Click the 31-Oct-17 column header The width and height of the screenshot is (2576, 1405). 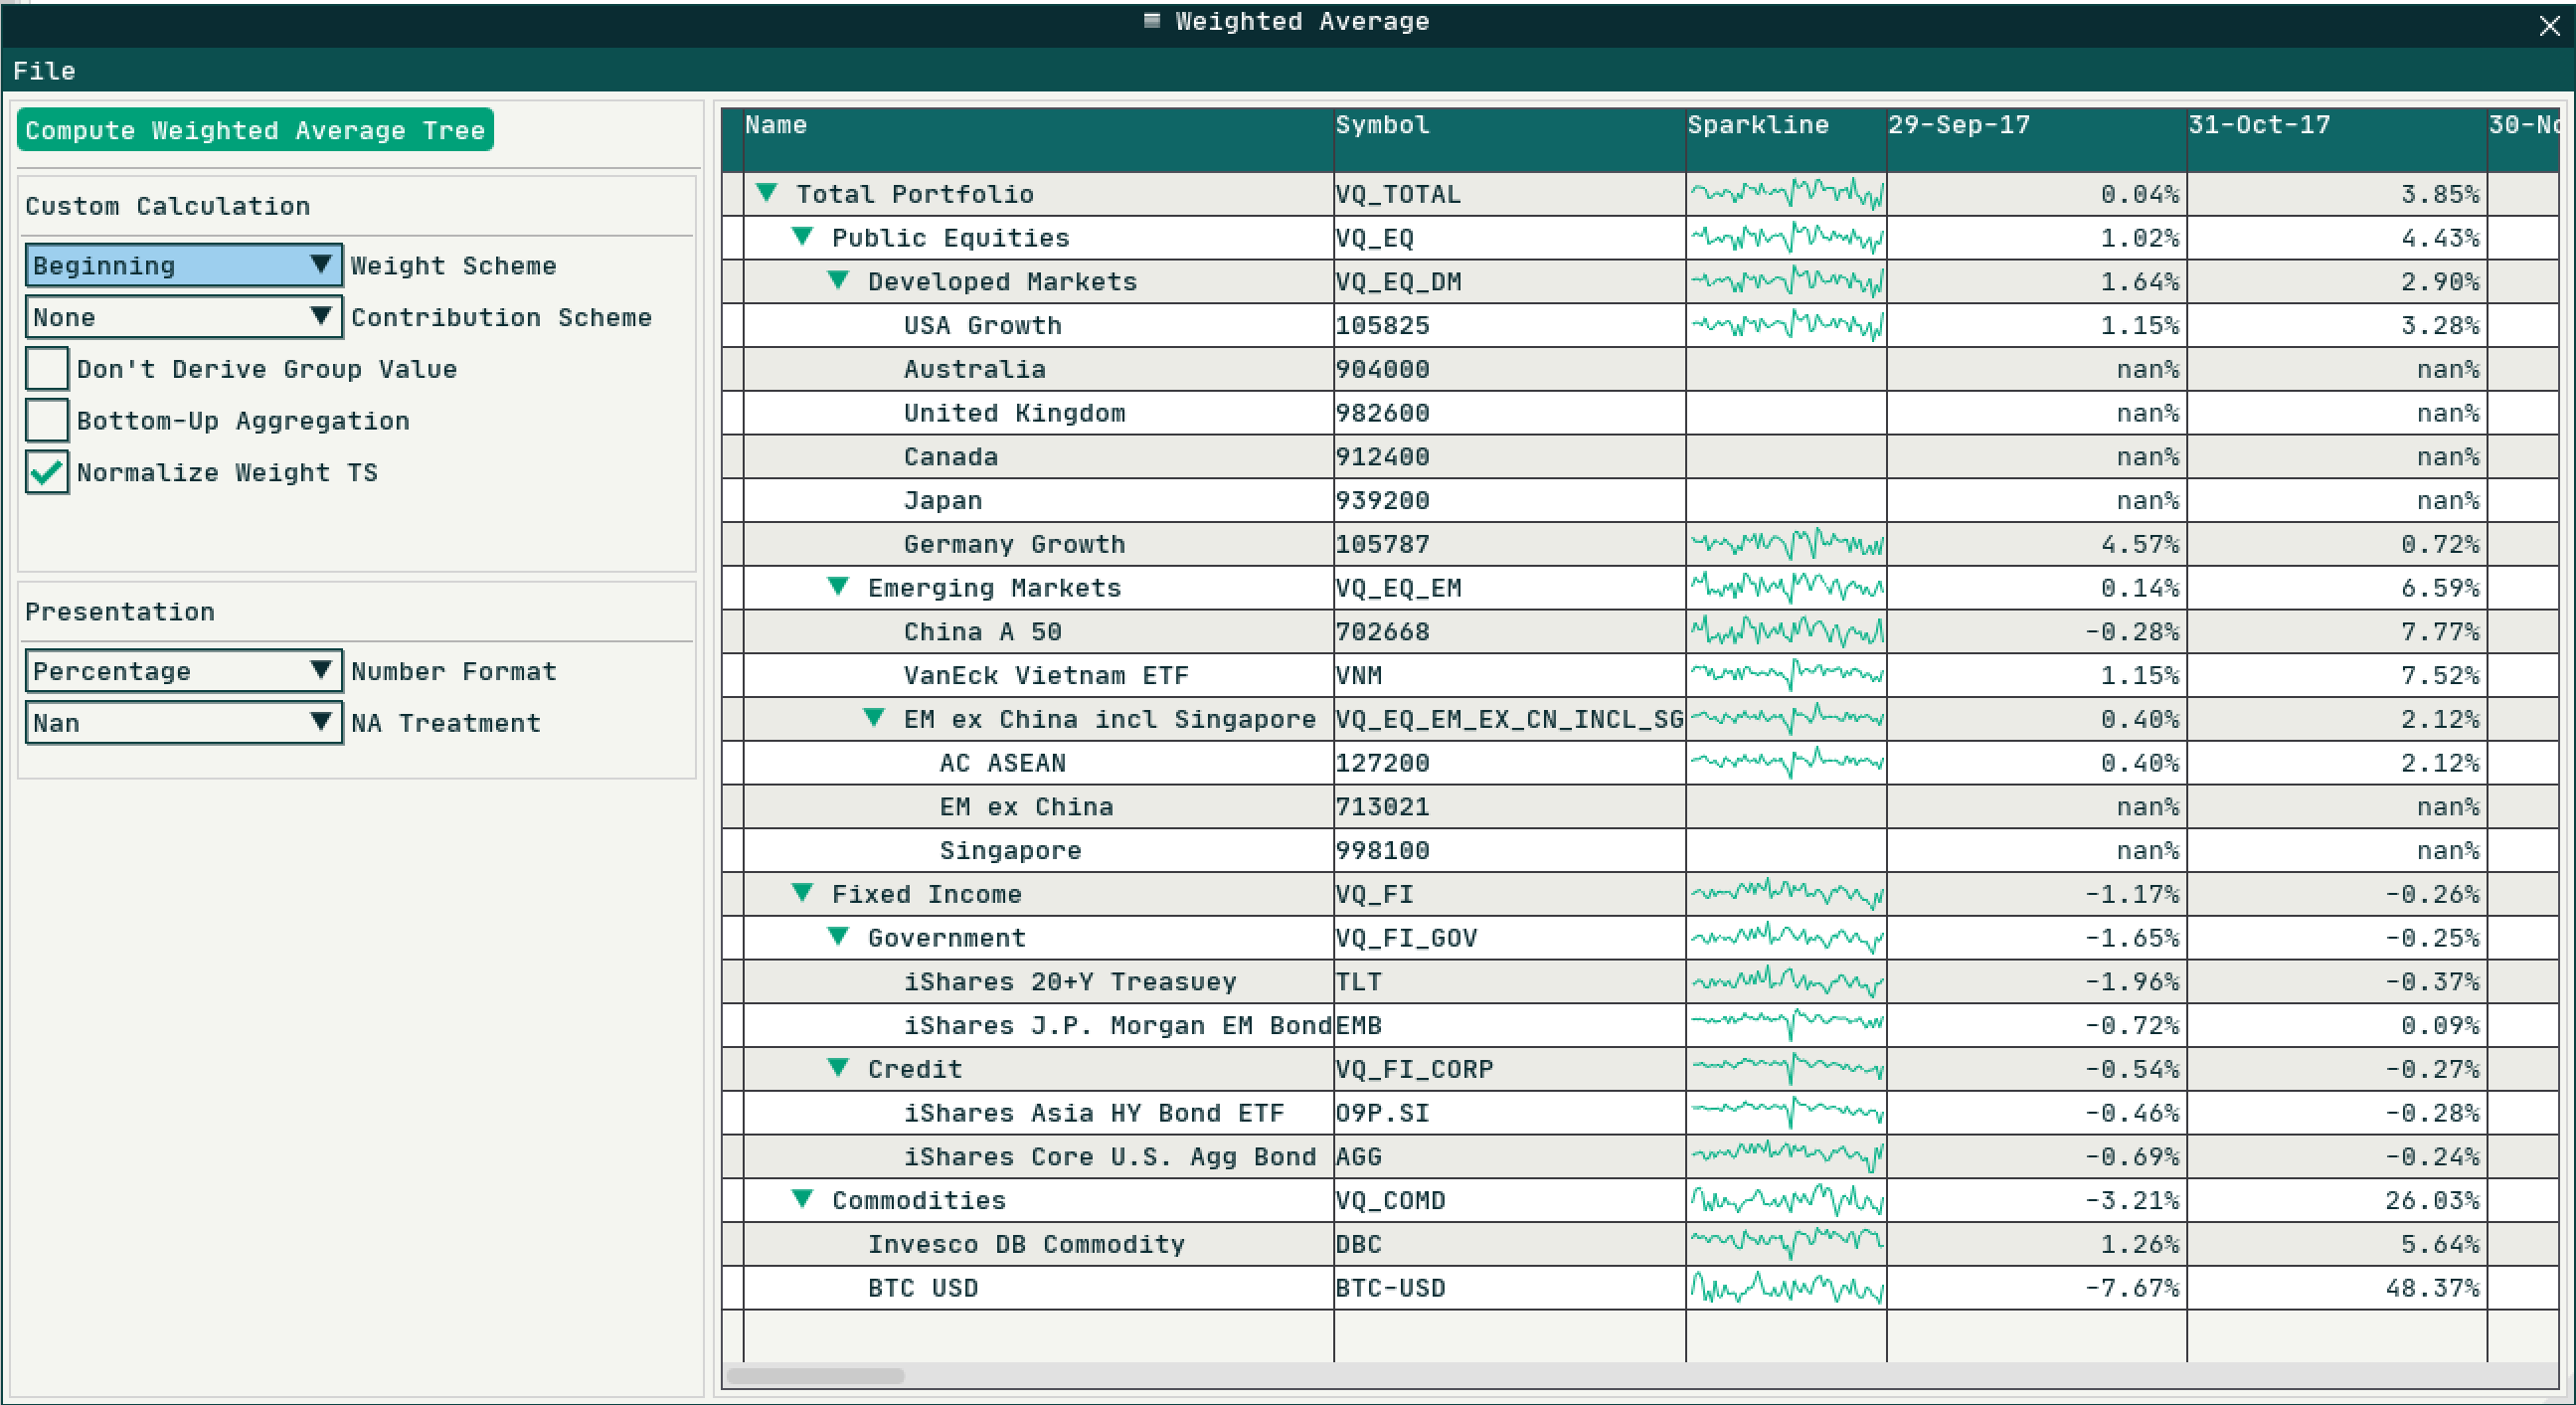coord(2336,139)
